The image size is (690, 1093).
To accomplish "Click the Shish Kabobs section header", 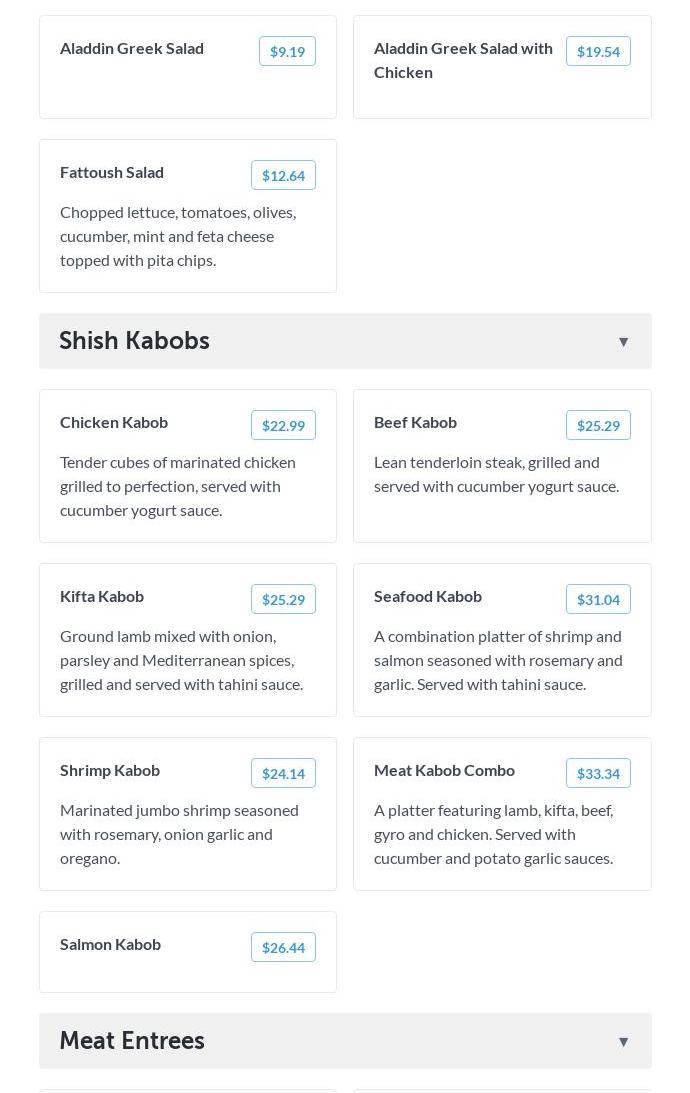I will [135, 341].
